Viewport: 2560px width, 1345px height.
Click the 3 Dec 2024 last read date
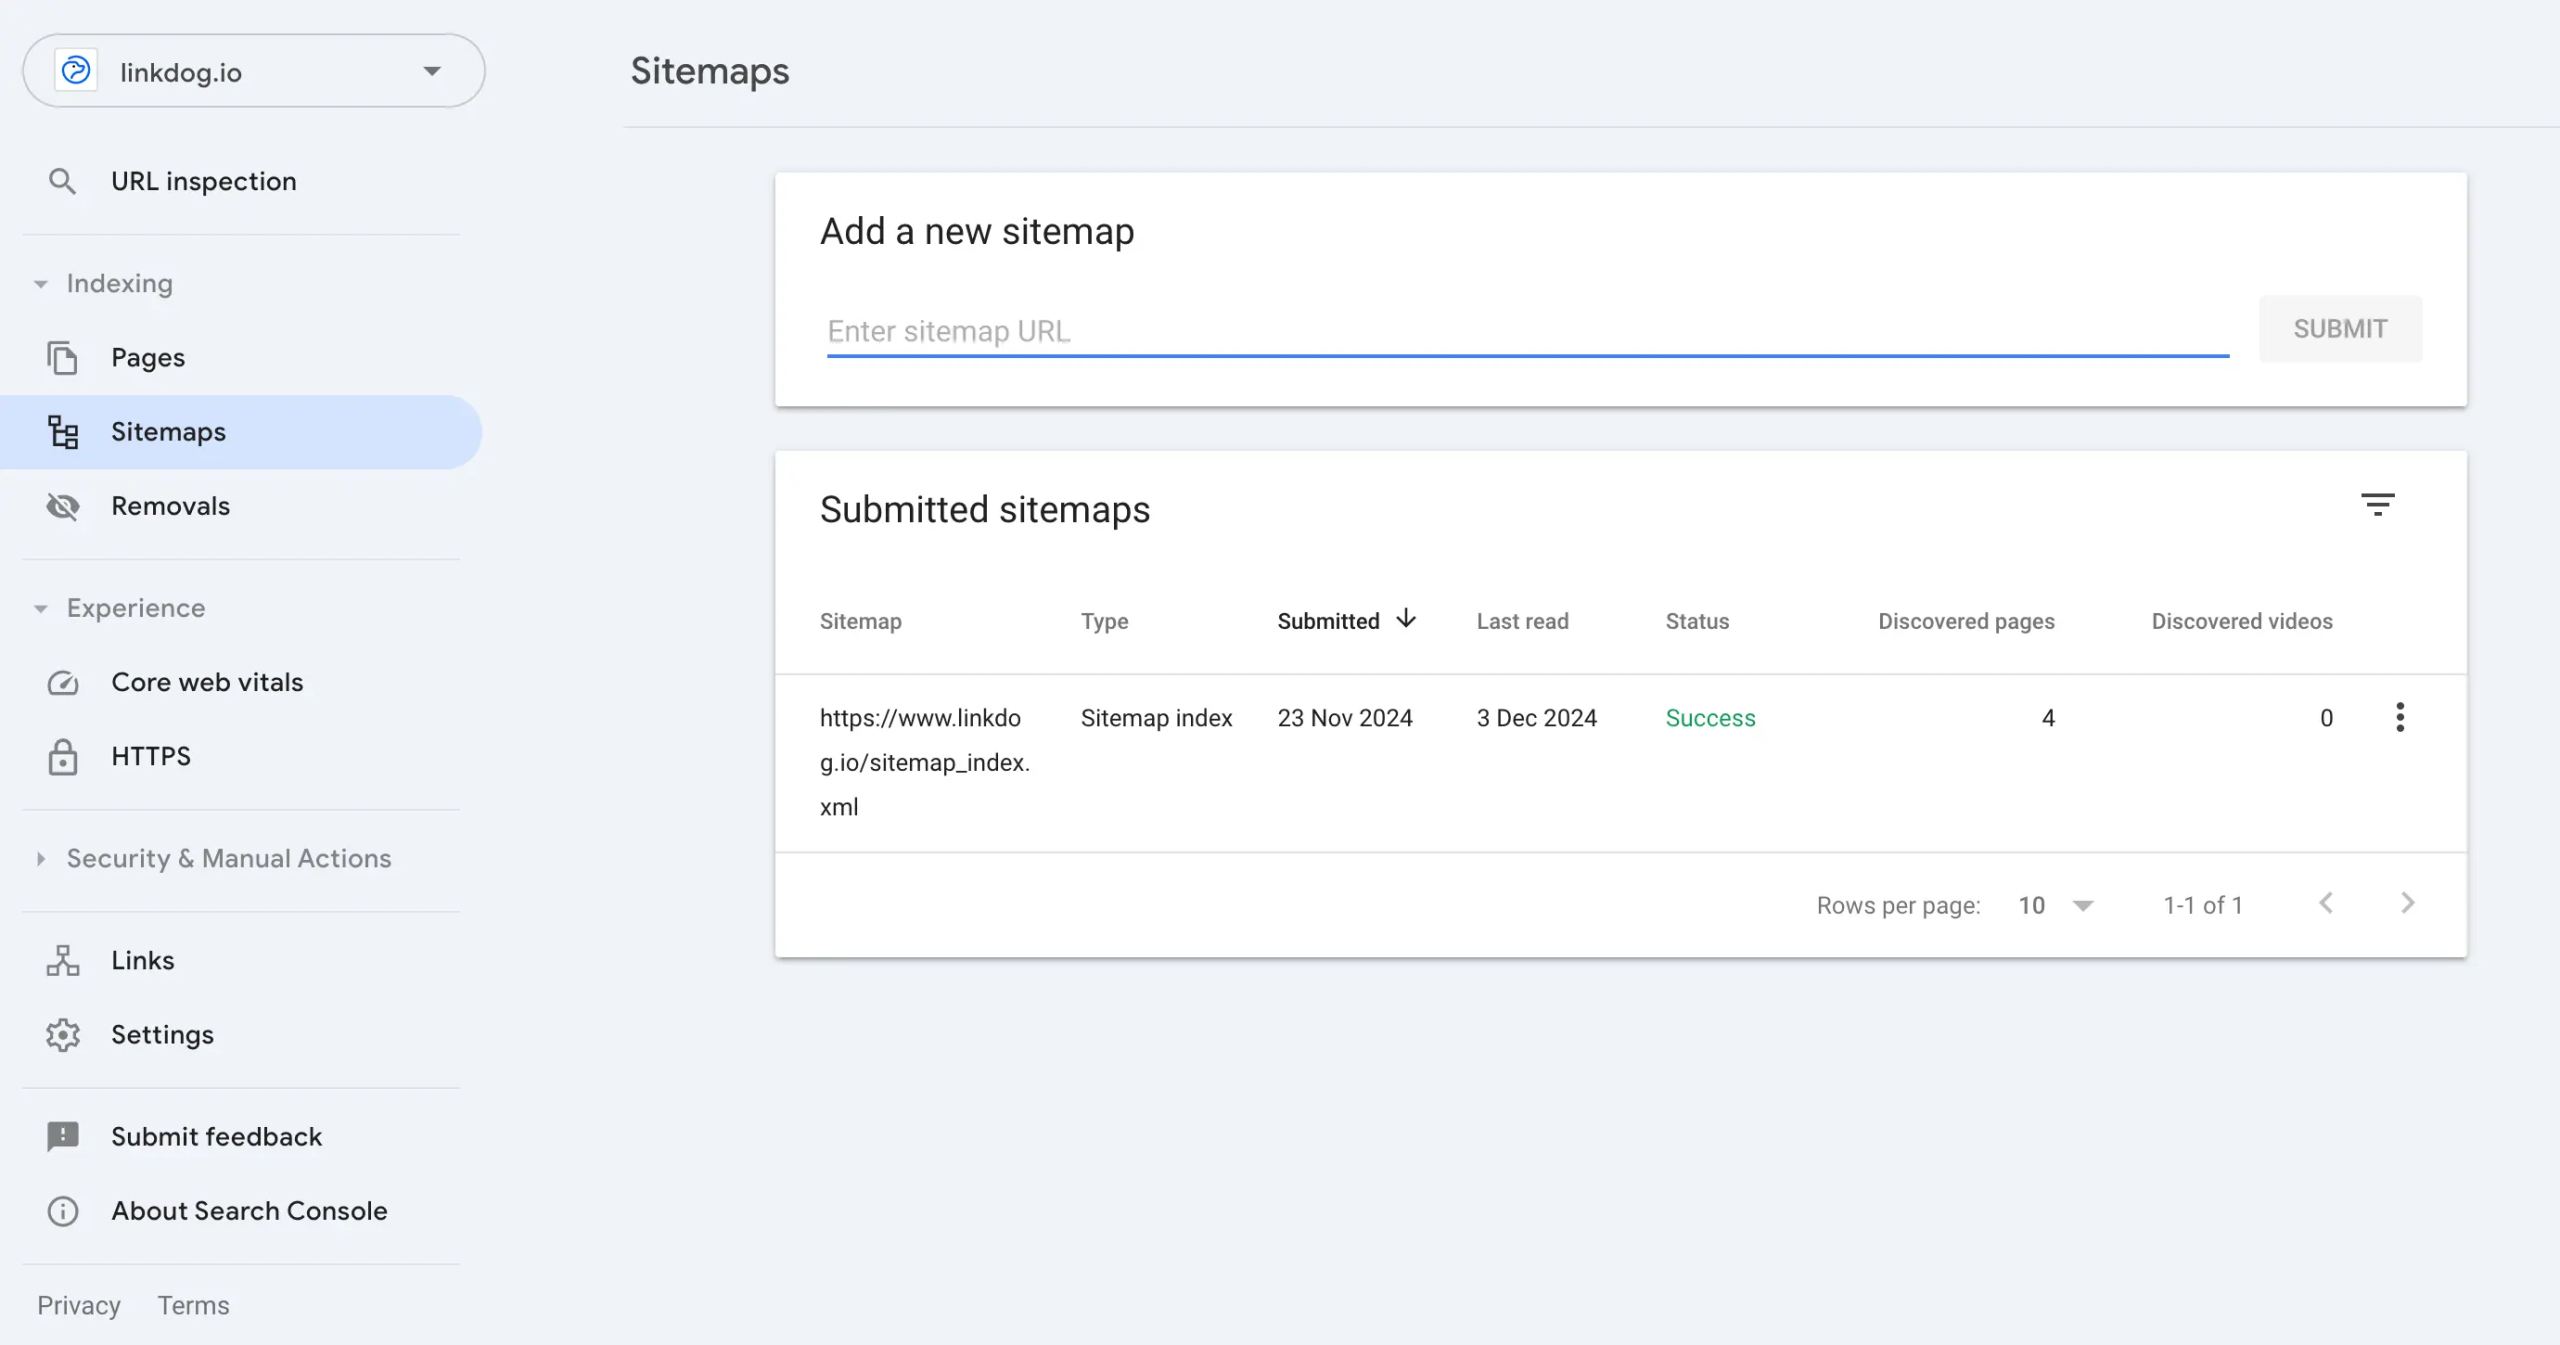click(x=1536, y=718)
